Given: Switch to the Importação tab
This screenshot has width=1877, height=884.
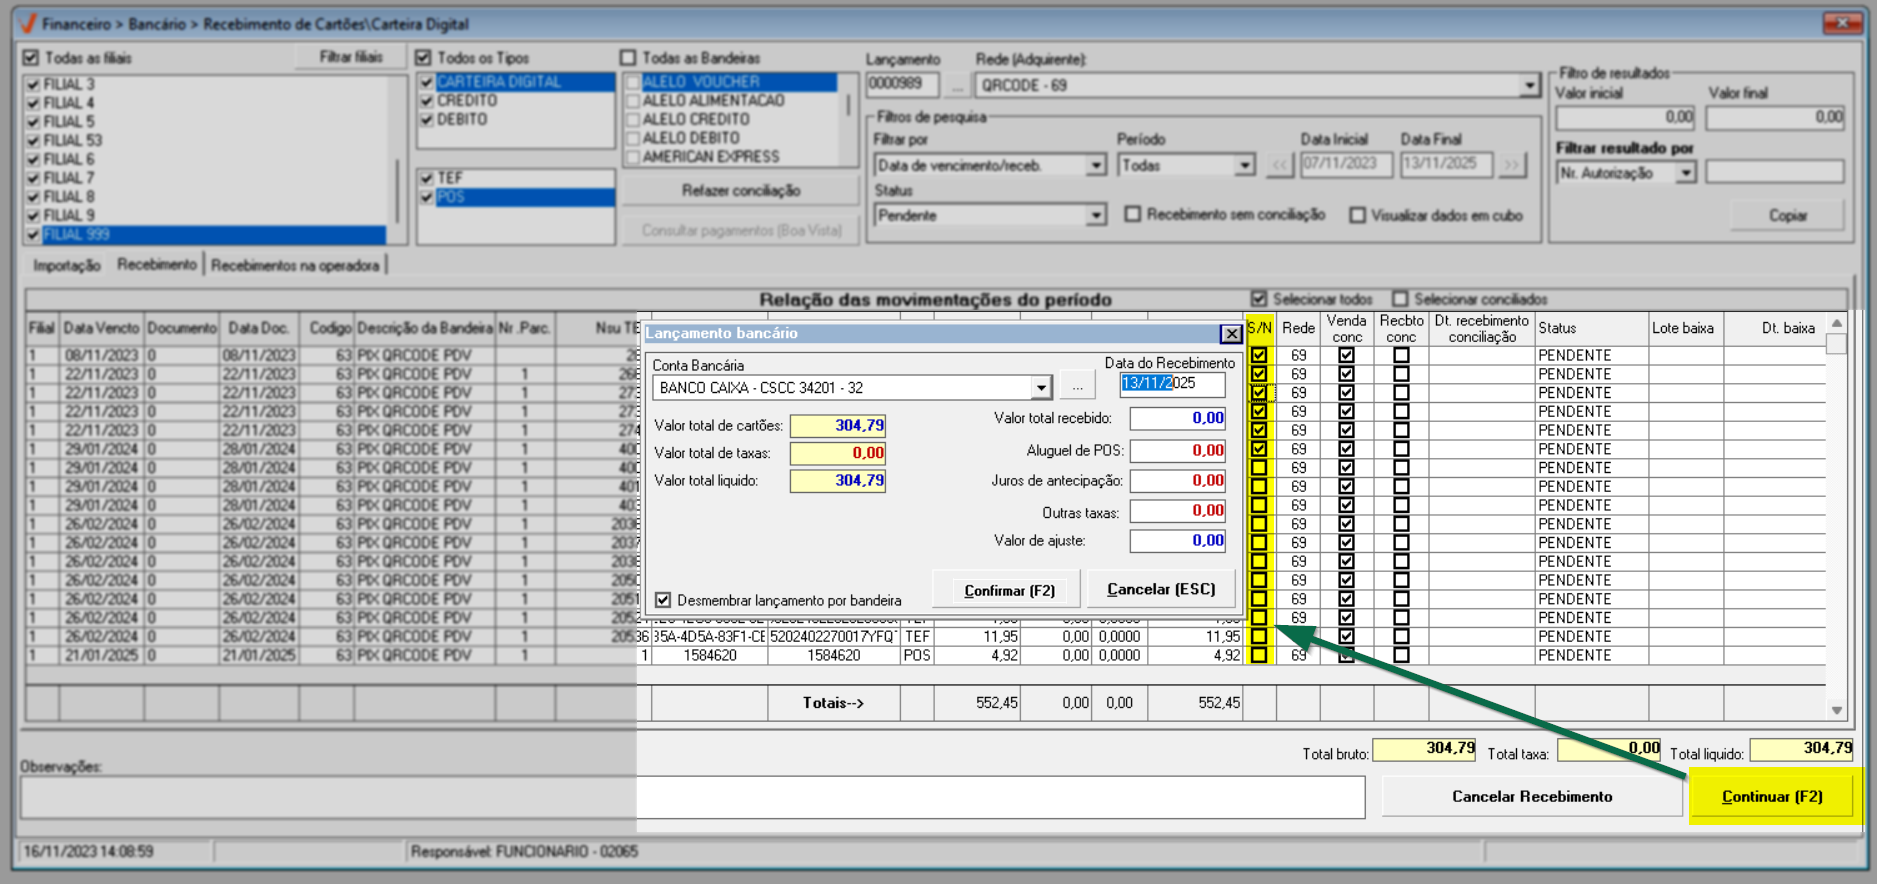Looking at the screenshot, I should tap(67, 265).
